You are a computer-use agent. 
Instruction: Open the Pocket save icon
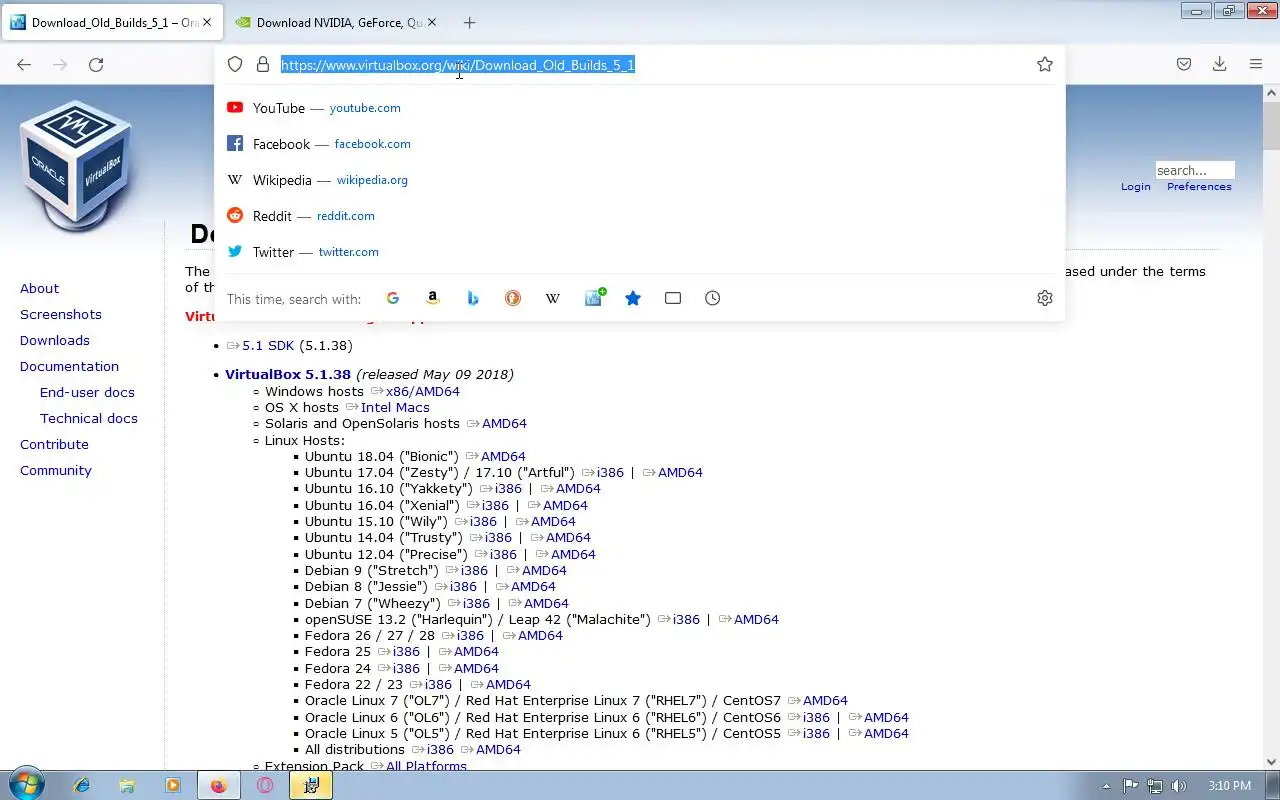tap(1184, 64)
